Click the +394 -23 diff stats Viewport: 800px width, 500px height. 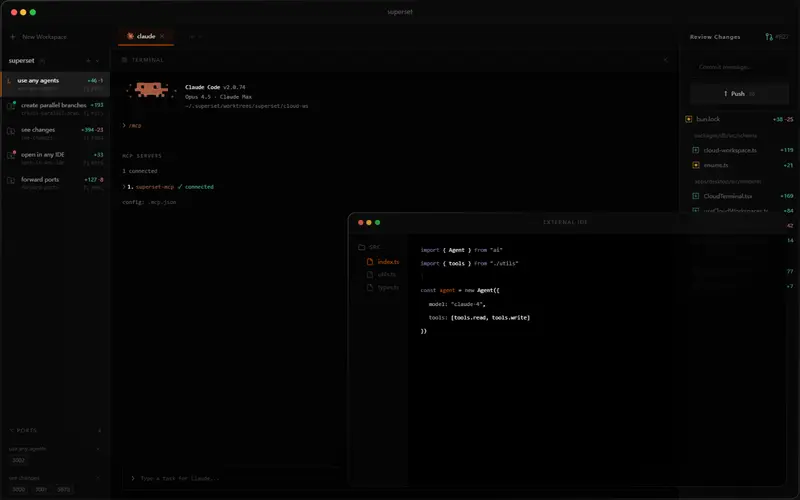(92, 130)
